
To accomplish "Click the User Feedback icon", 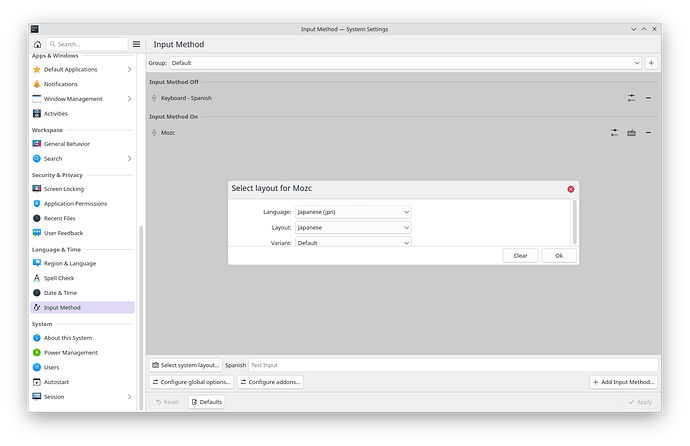I will tap(37, 233).
